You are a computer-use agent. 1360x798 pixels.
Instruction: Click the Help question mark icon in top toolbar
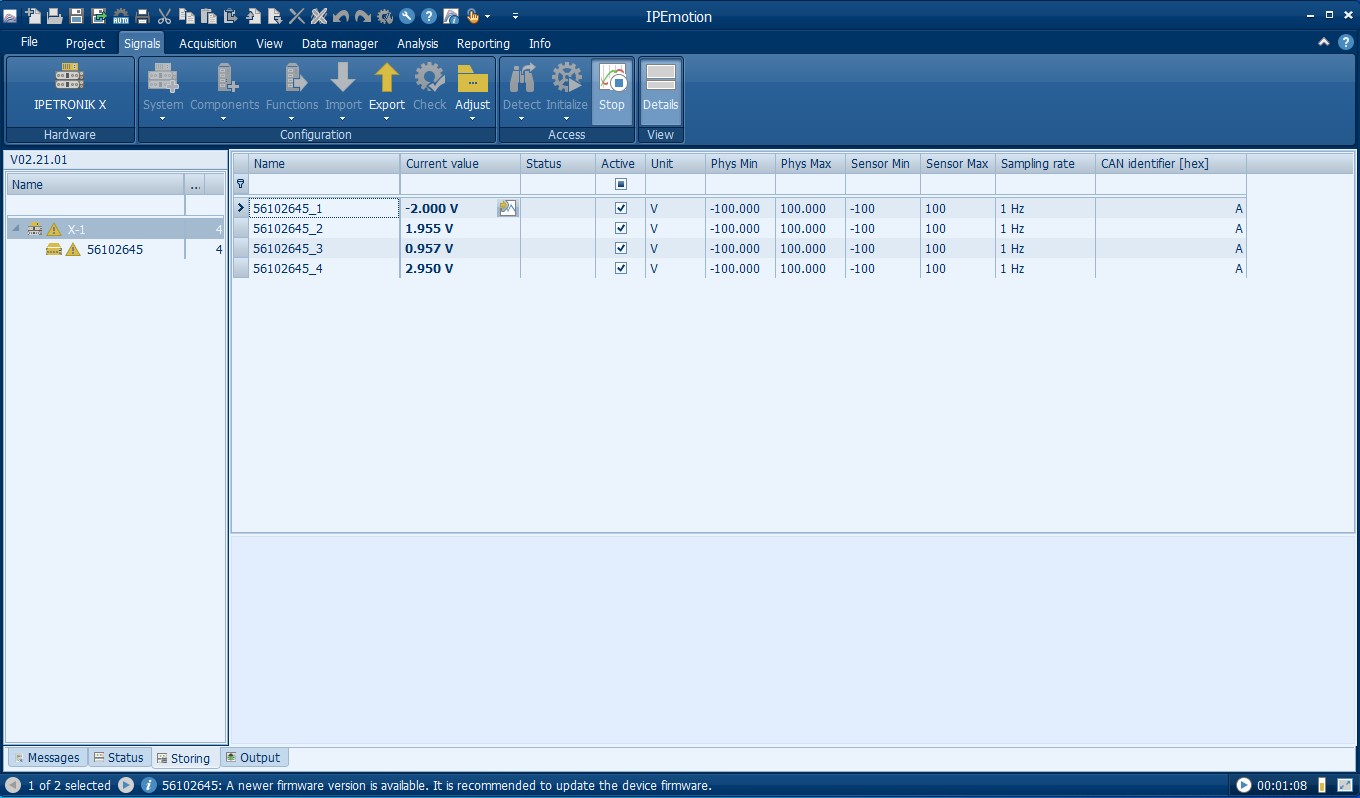coord(428,16)
